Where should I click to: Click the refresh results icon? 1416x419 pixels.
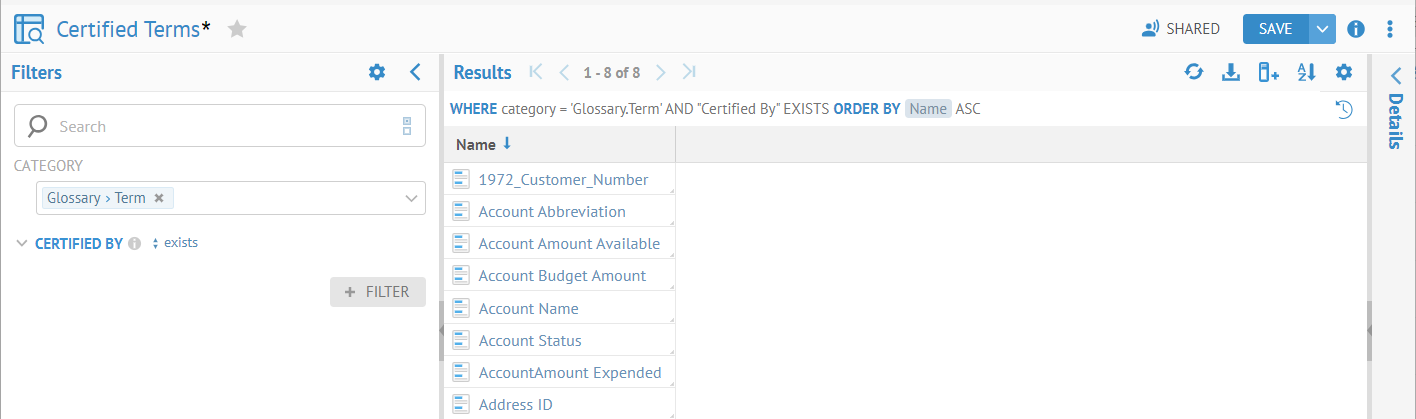[x=1193, y=72]
